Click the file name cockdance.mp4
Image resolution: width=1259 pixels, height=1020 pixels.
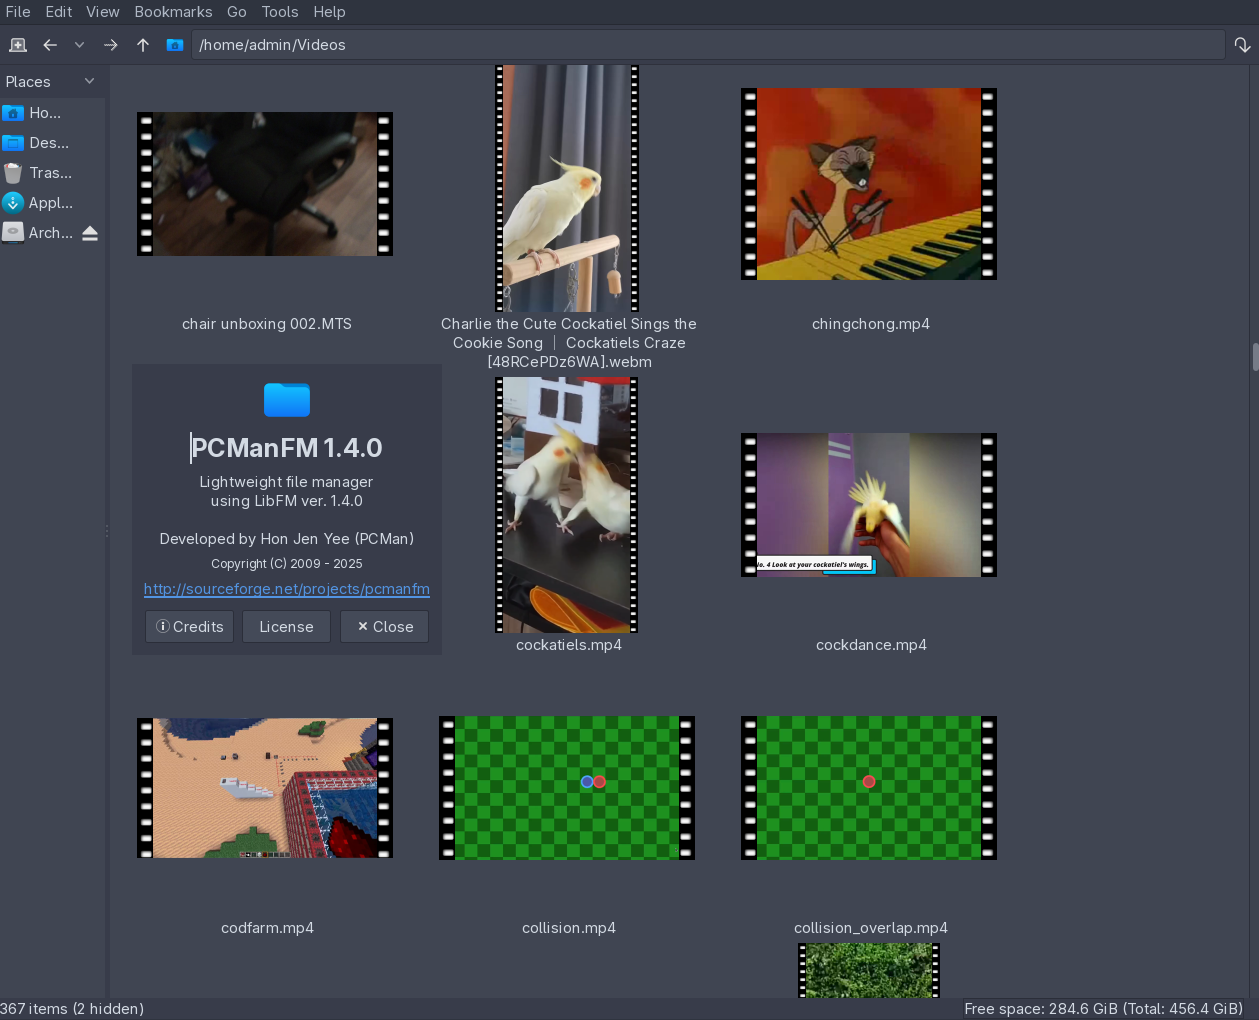(x=871, y=645)
